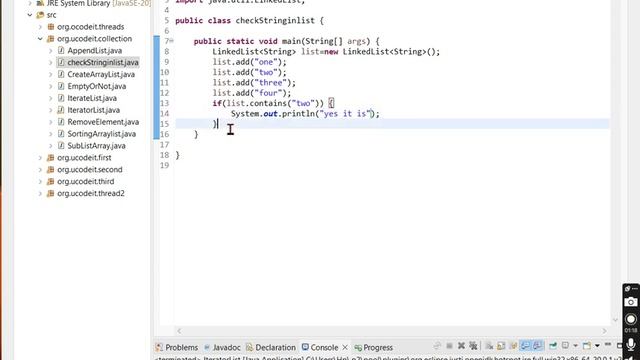The height and width of the screenshot is (360, 640).
Task: Click the org.ucodeit.thread2 package icon
Action: (51, 193)
